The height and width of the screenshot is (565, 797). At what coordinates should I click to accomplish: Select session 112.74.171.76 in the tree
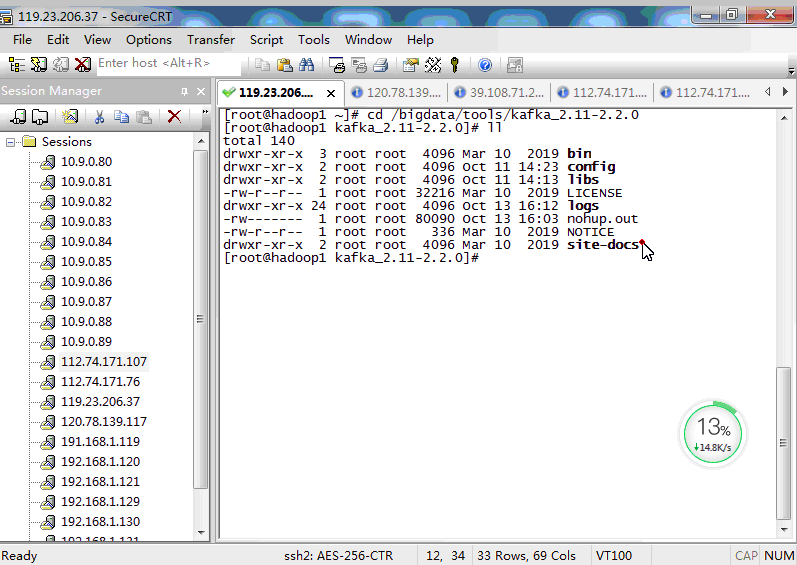click(100, 382)
